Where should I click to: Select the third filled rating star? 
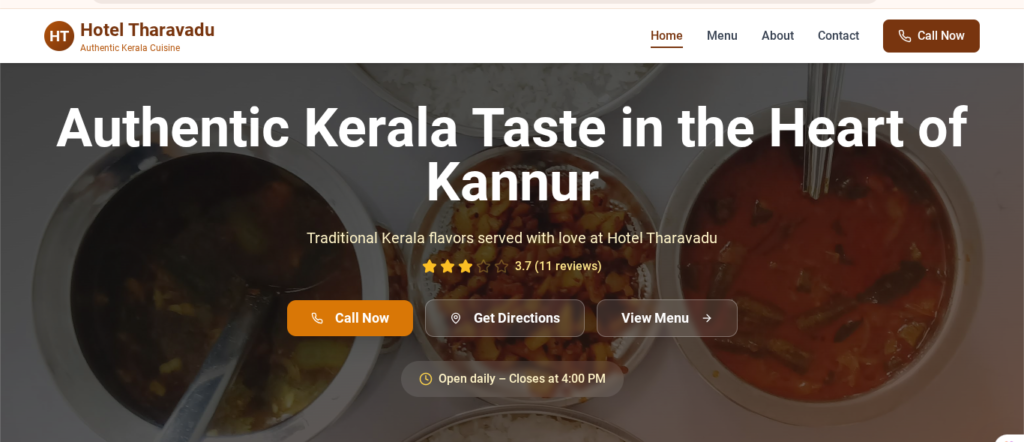[465, 266]
